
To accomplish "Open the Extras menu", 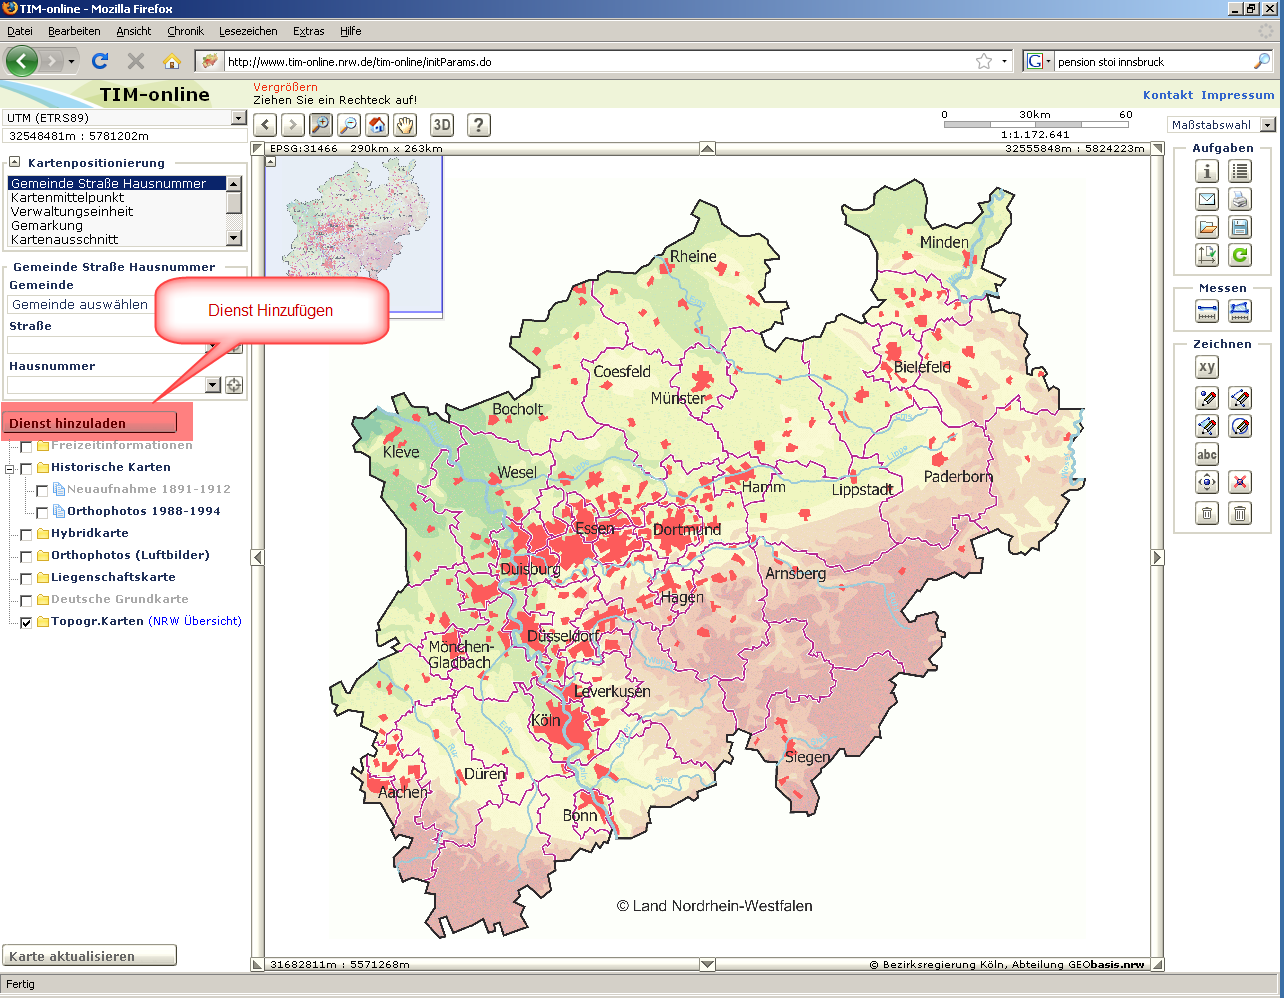I will click(x=308, y=31).
